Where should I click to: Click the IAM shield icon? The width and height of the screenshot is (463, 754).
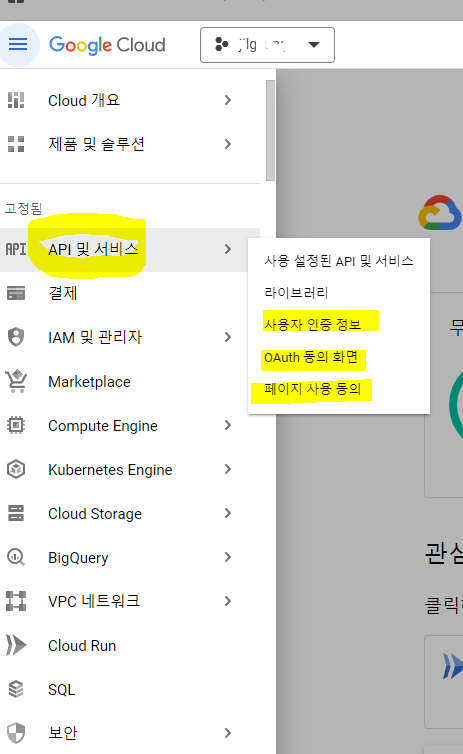pyautogui.click(x=16, y=337)
